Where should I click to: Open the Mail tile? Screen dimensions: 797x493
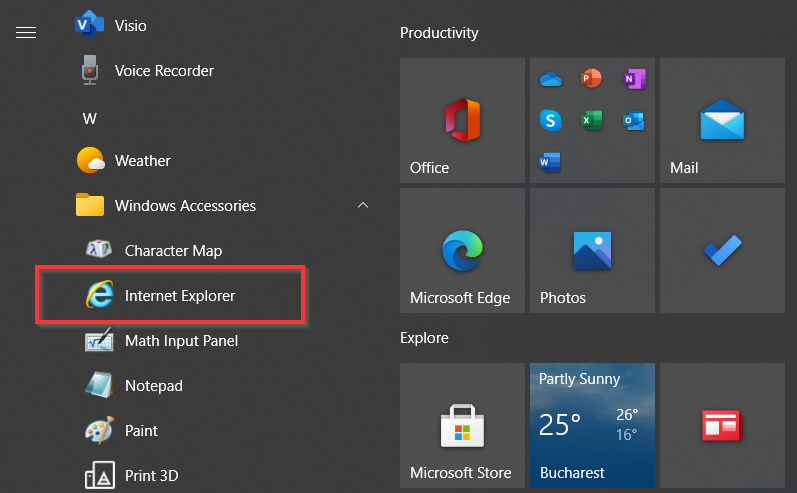[722, 120]
